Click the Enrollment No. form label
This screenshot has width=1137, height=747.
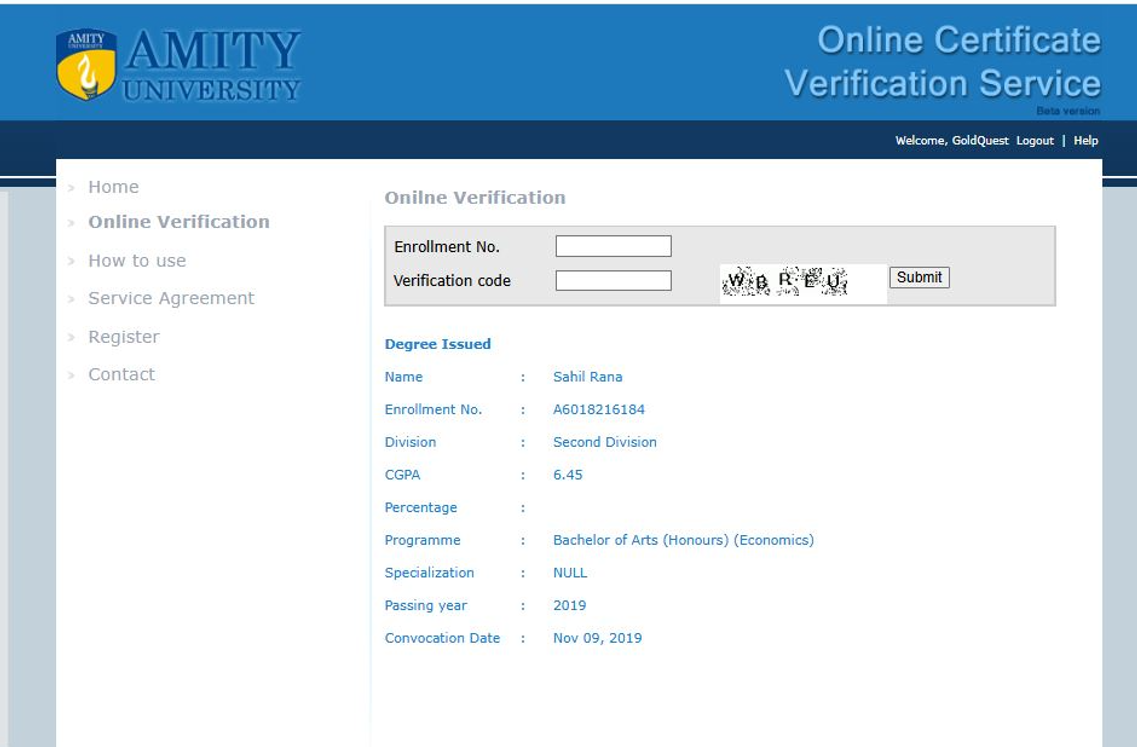point(447,247)
